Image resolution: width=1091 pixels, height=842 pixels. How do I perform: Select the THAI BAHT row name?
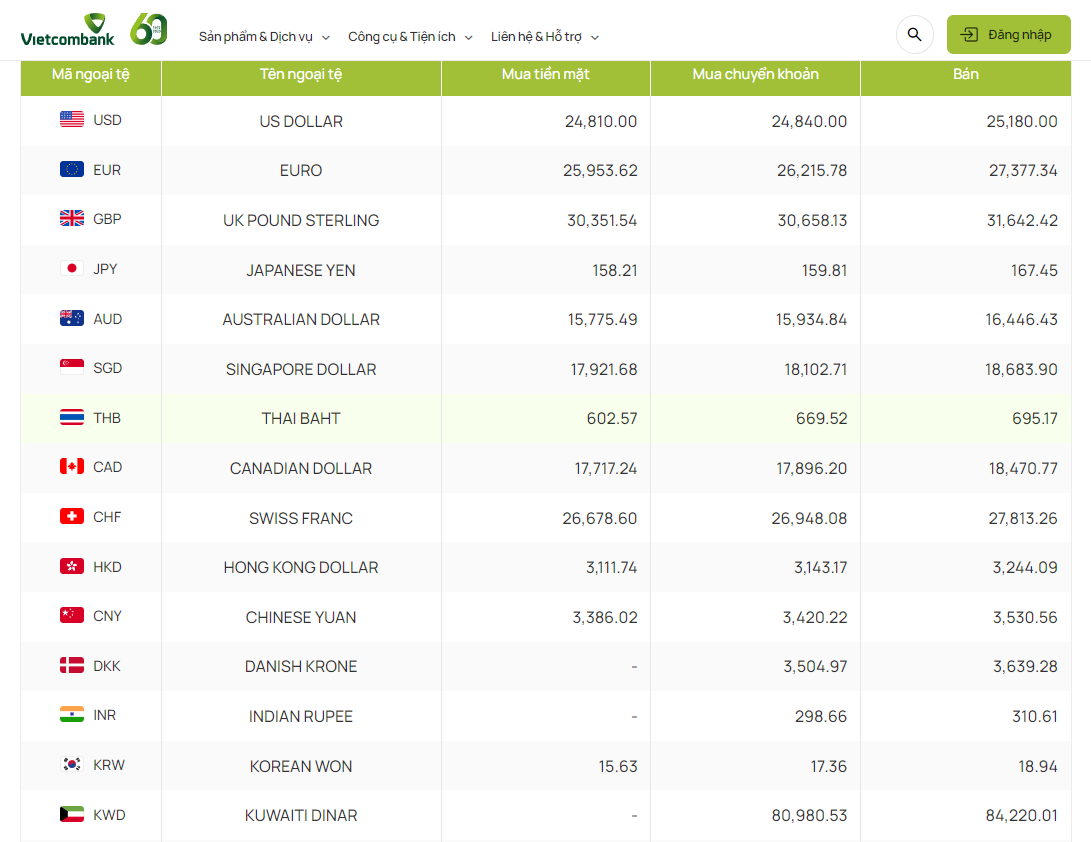point(301,418)
